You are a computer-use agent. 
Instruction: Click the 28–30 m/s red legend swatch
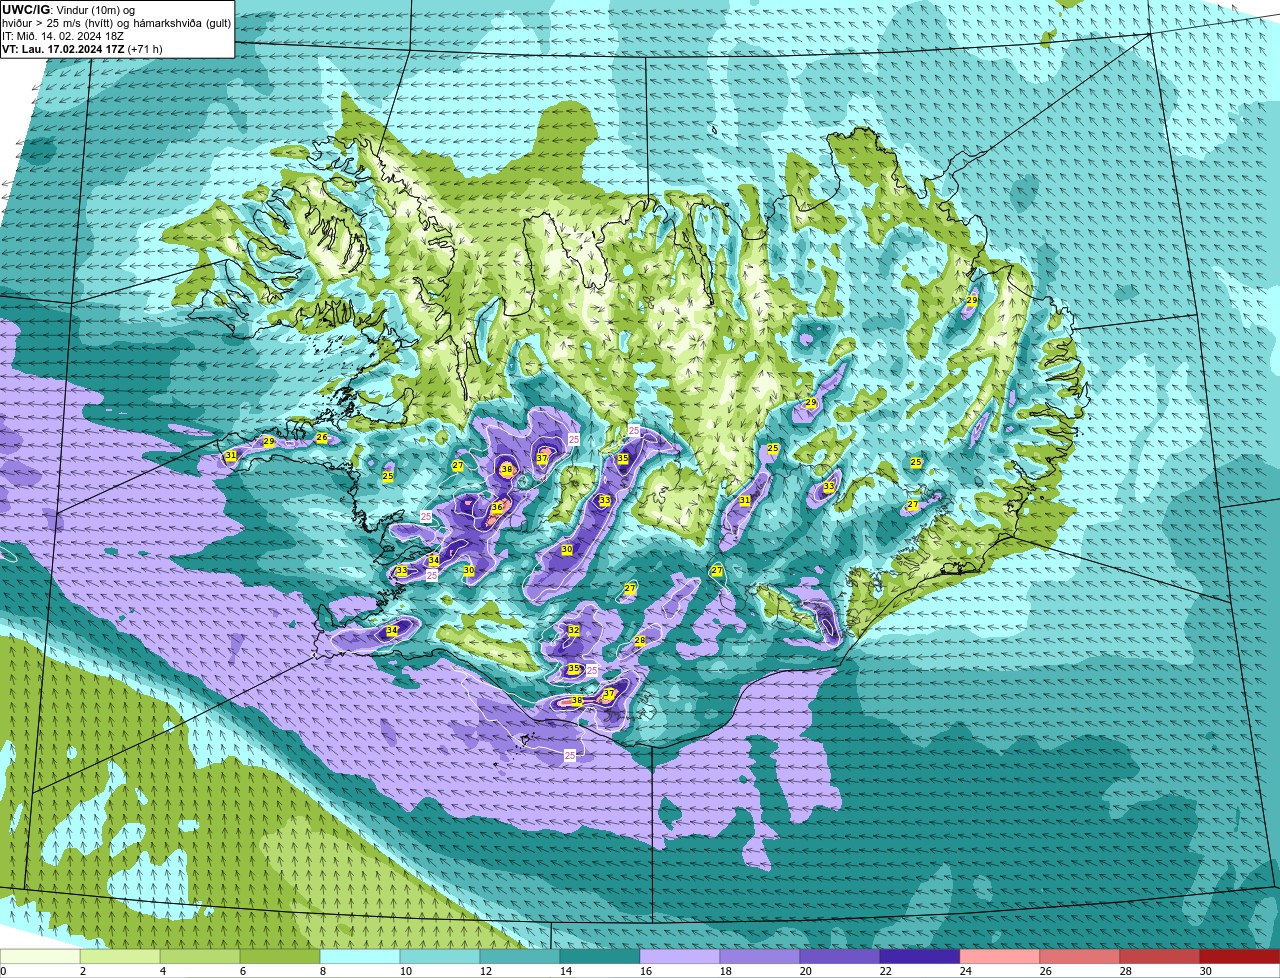1160,957
